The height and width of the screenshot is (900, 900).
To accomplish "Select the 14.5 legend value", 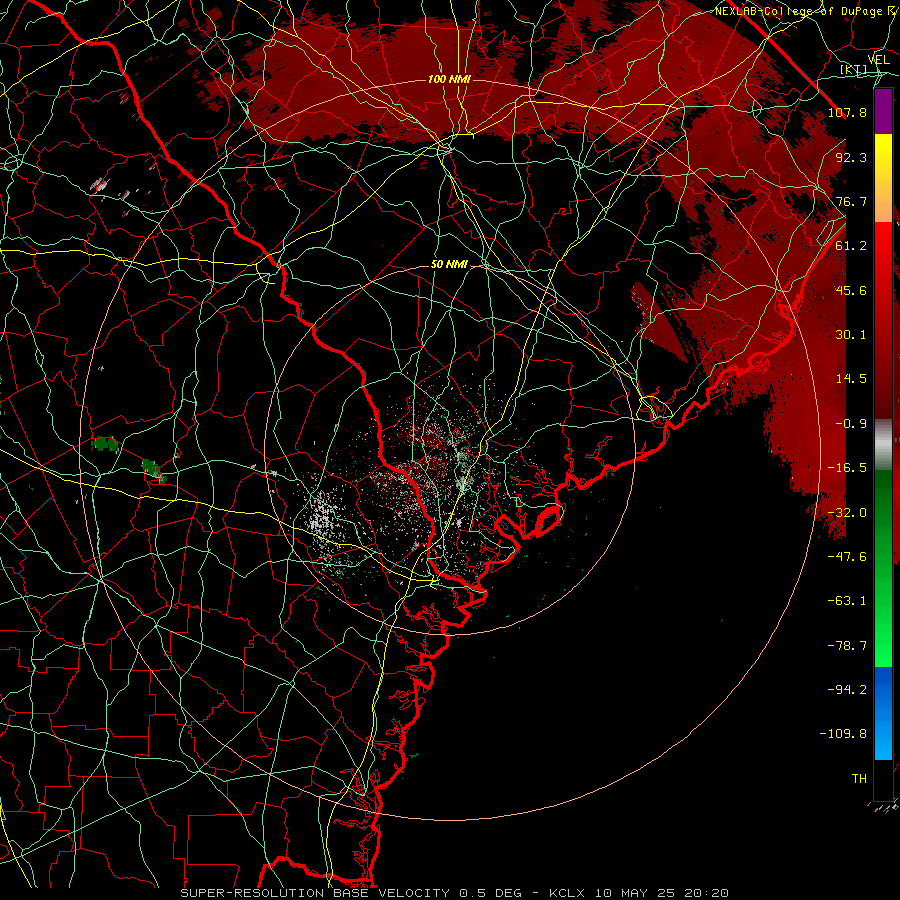I will click(851, 379).
